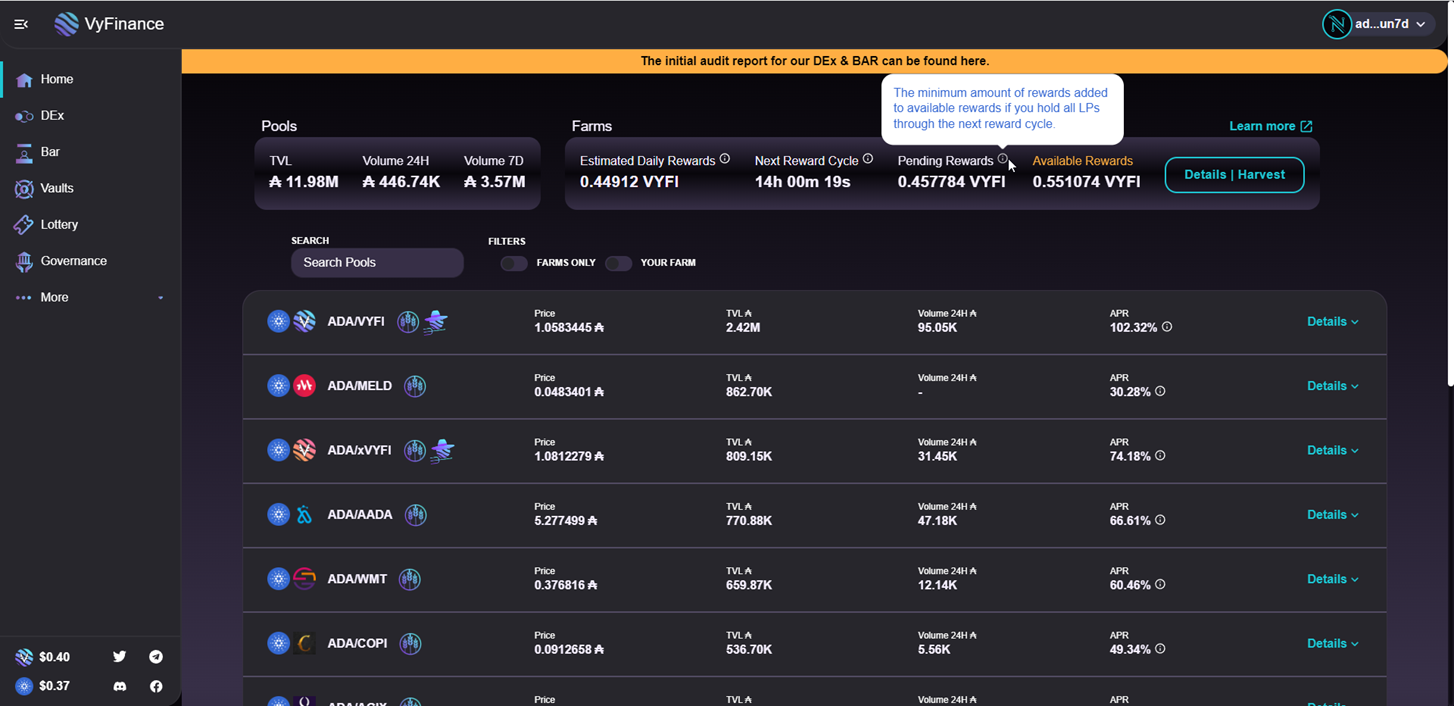Open the Facebook link icon
Image resolution: width=1454 pixels, height=706 pixels.
coord(156,686)
